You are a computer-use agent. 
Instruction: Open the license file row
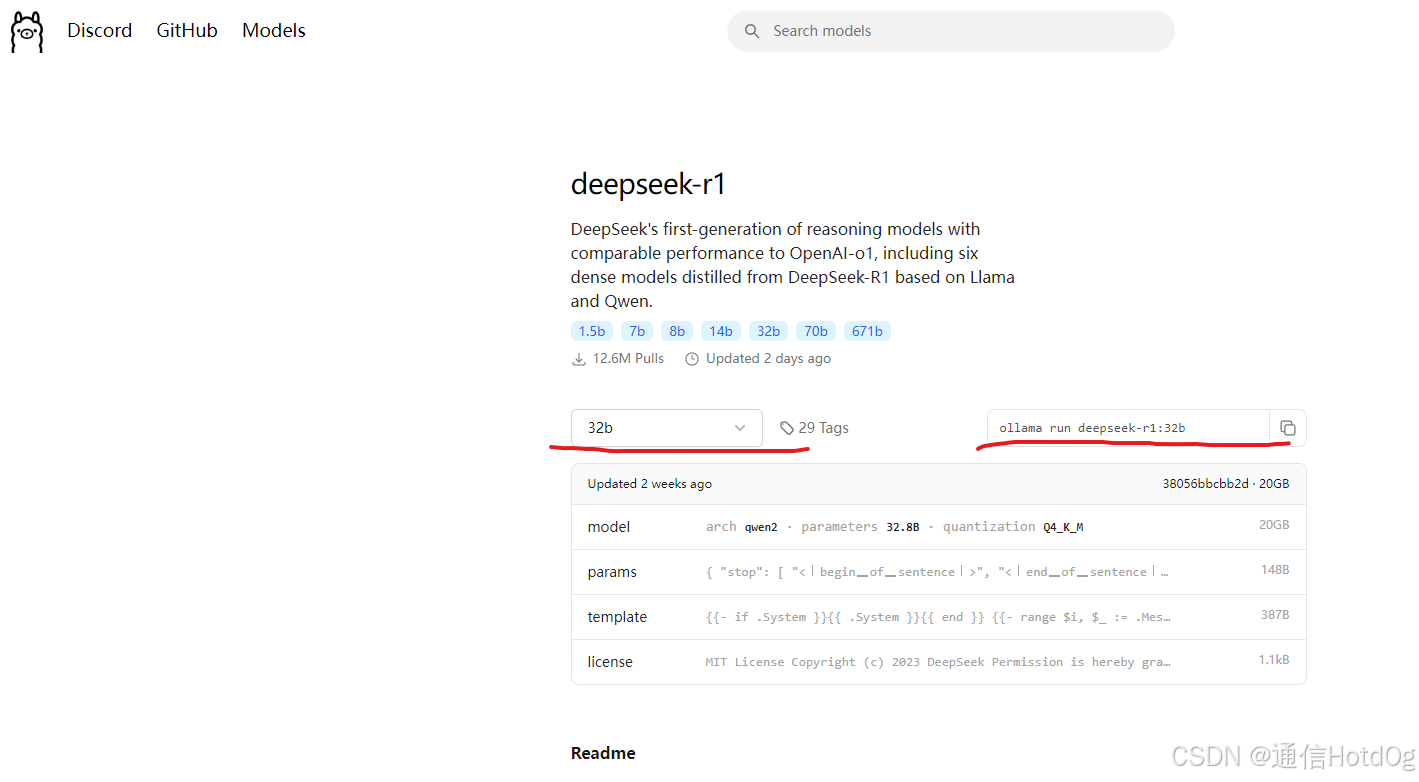click(x=938, y=662)
